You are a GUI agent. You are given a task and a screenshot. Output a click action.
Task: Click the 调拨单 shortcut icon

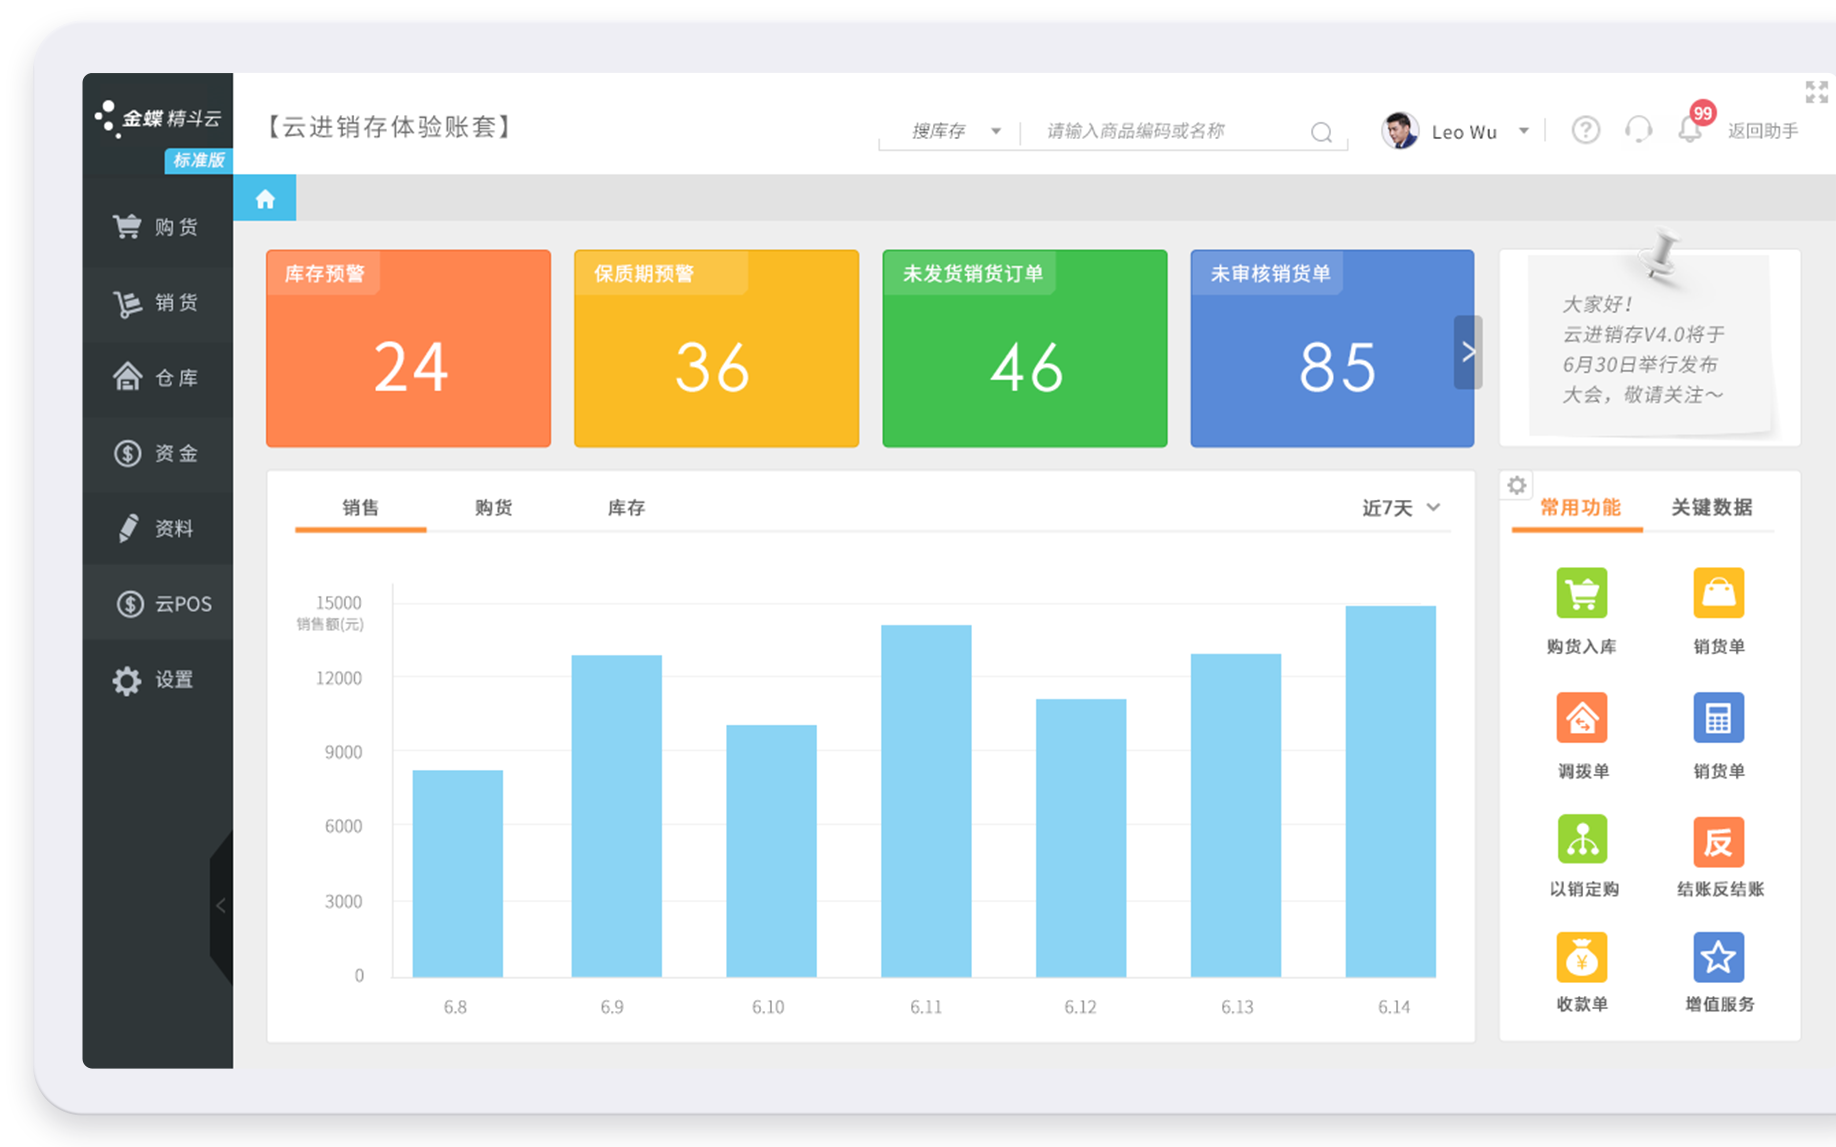pyautogui.click(x=1581, y=717)
